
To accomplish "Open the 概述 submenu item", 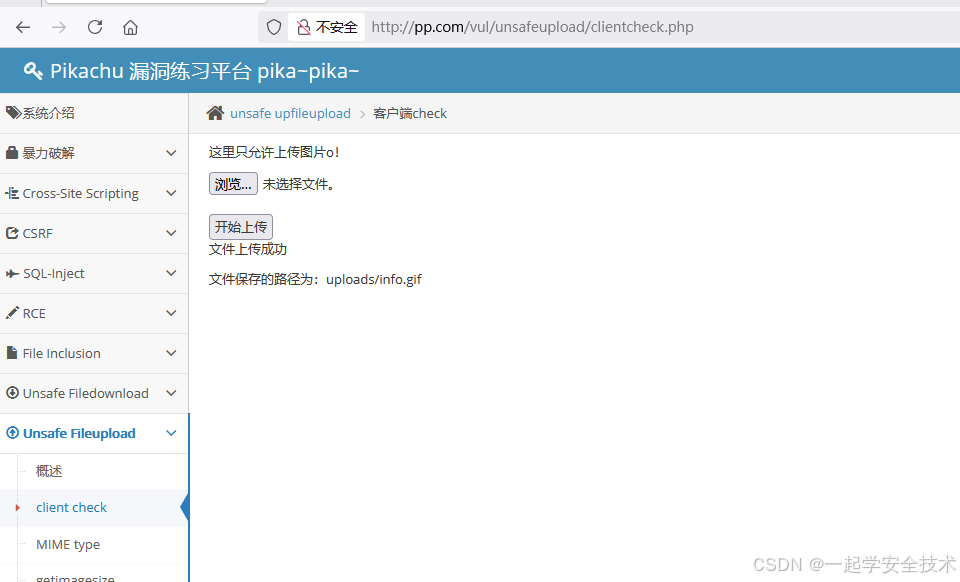I will pos(49,471).
